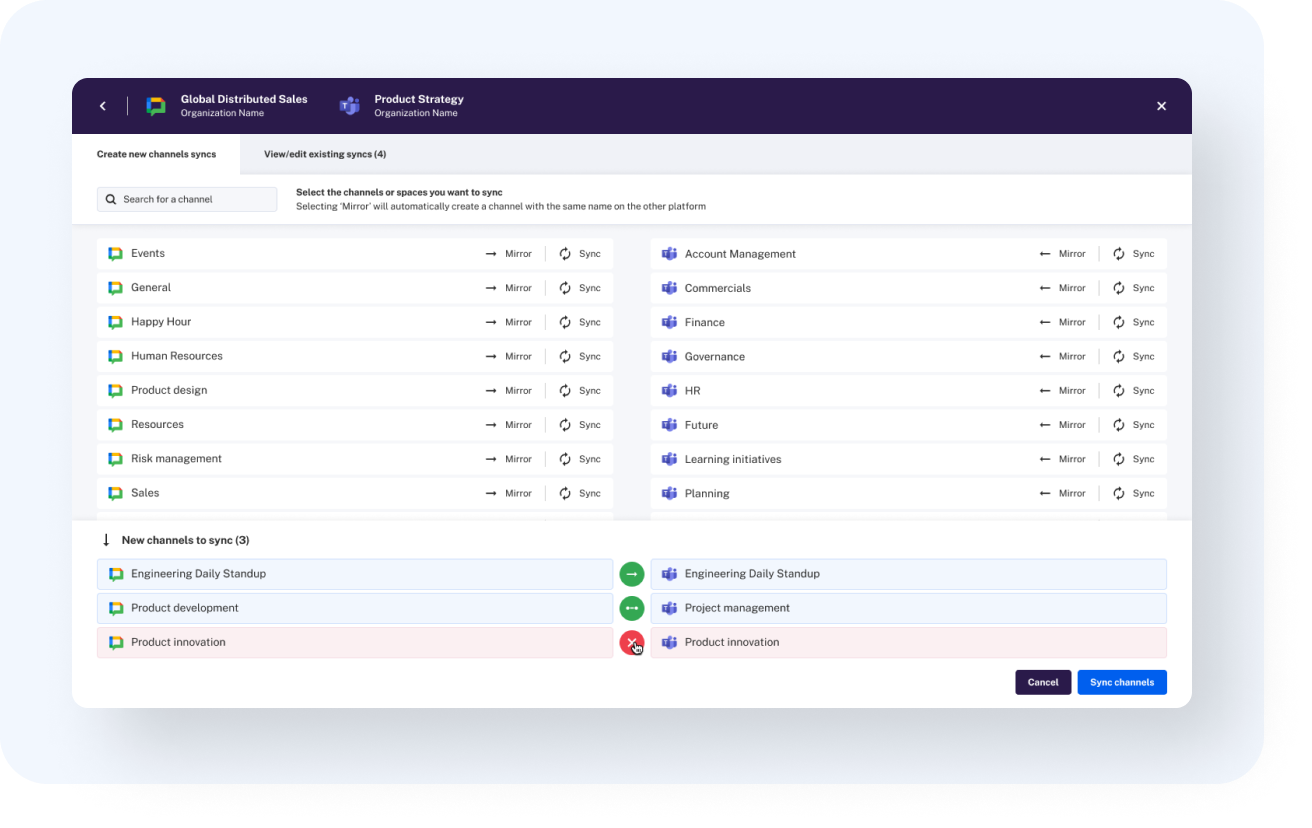1312x828 pixels.
Task: Go back using the header arrow
Action: point(102,106)
